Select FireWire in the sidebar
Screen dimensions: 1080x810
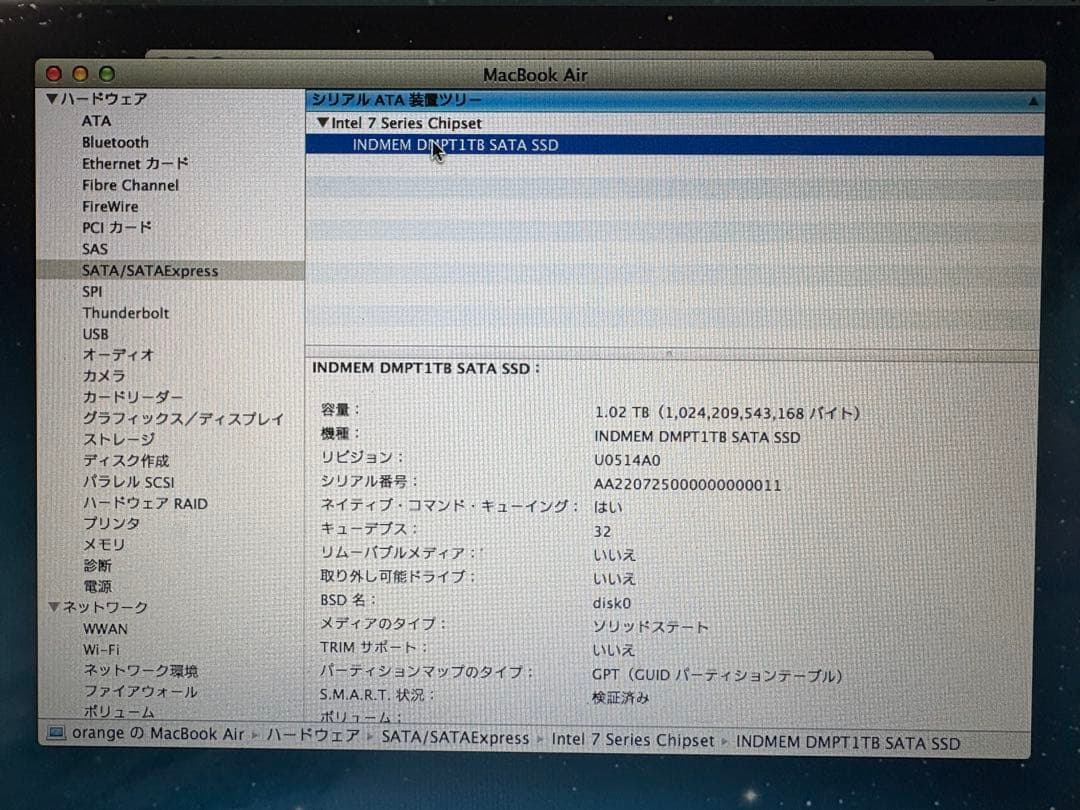110,206
